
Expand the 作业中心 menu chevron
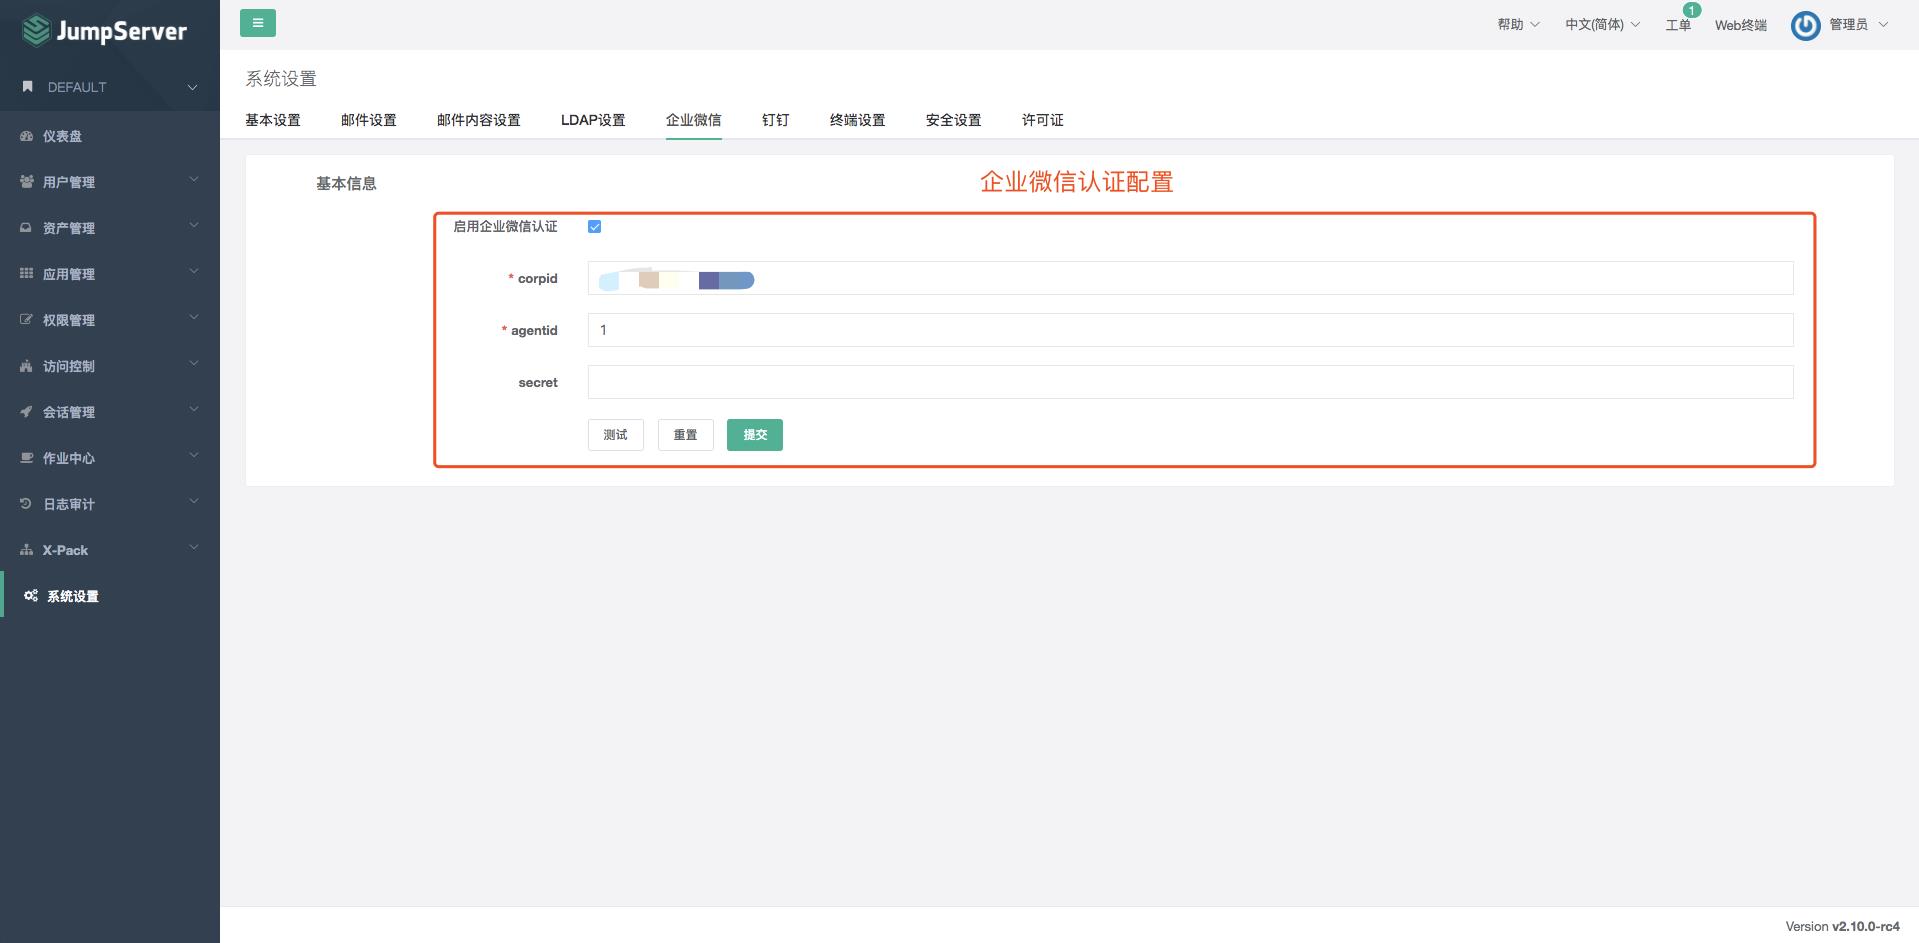click(194, 456)
